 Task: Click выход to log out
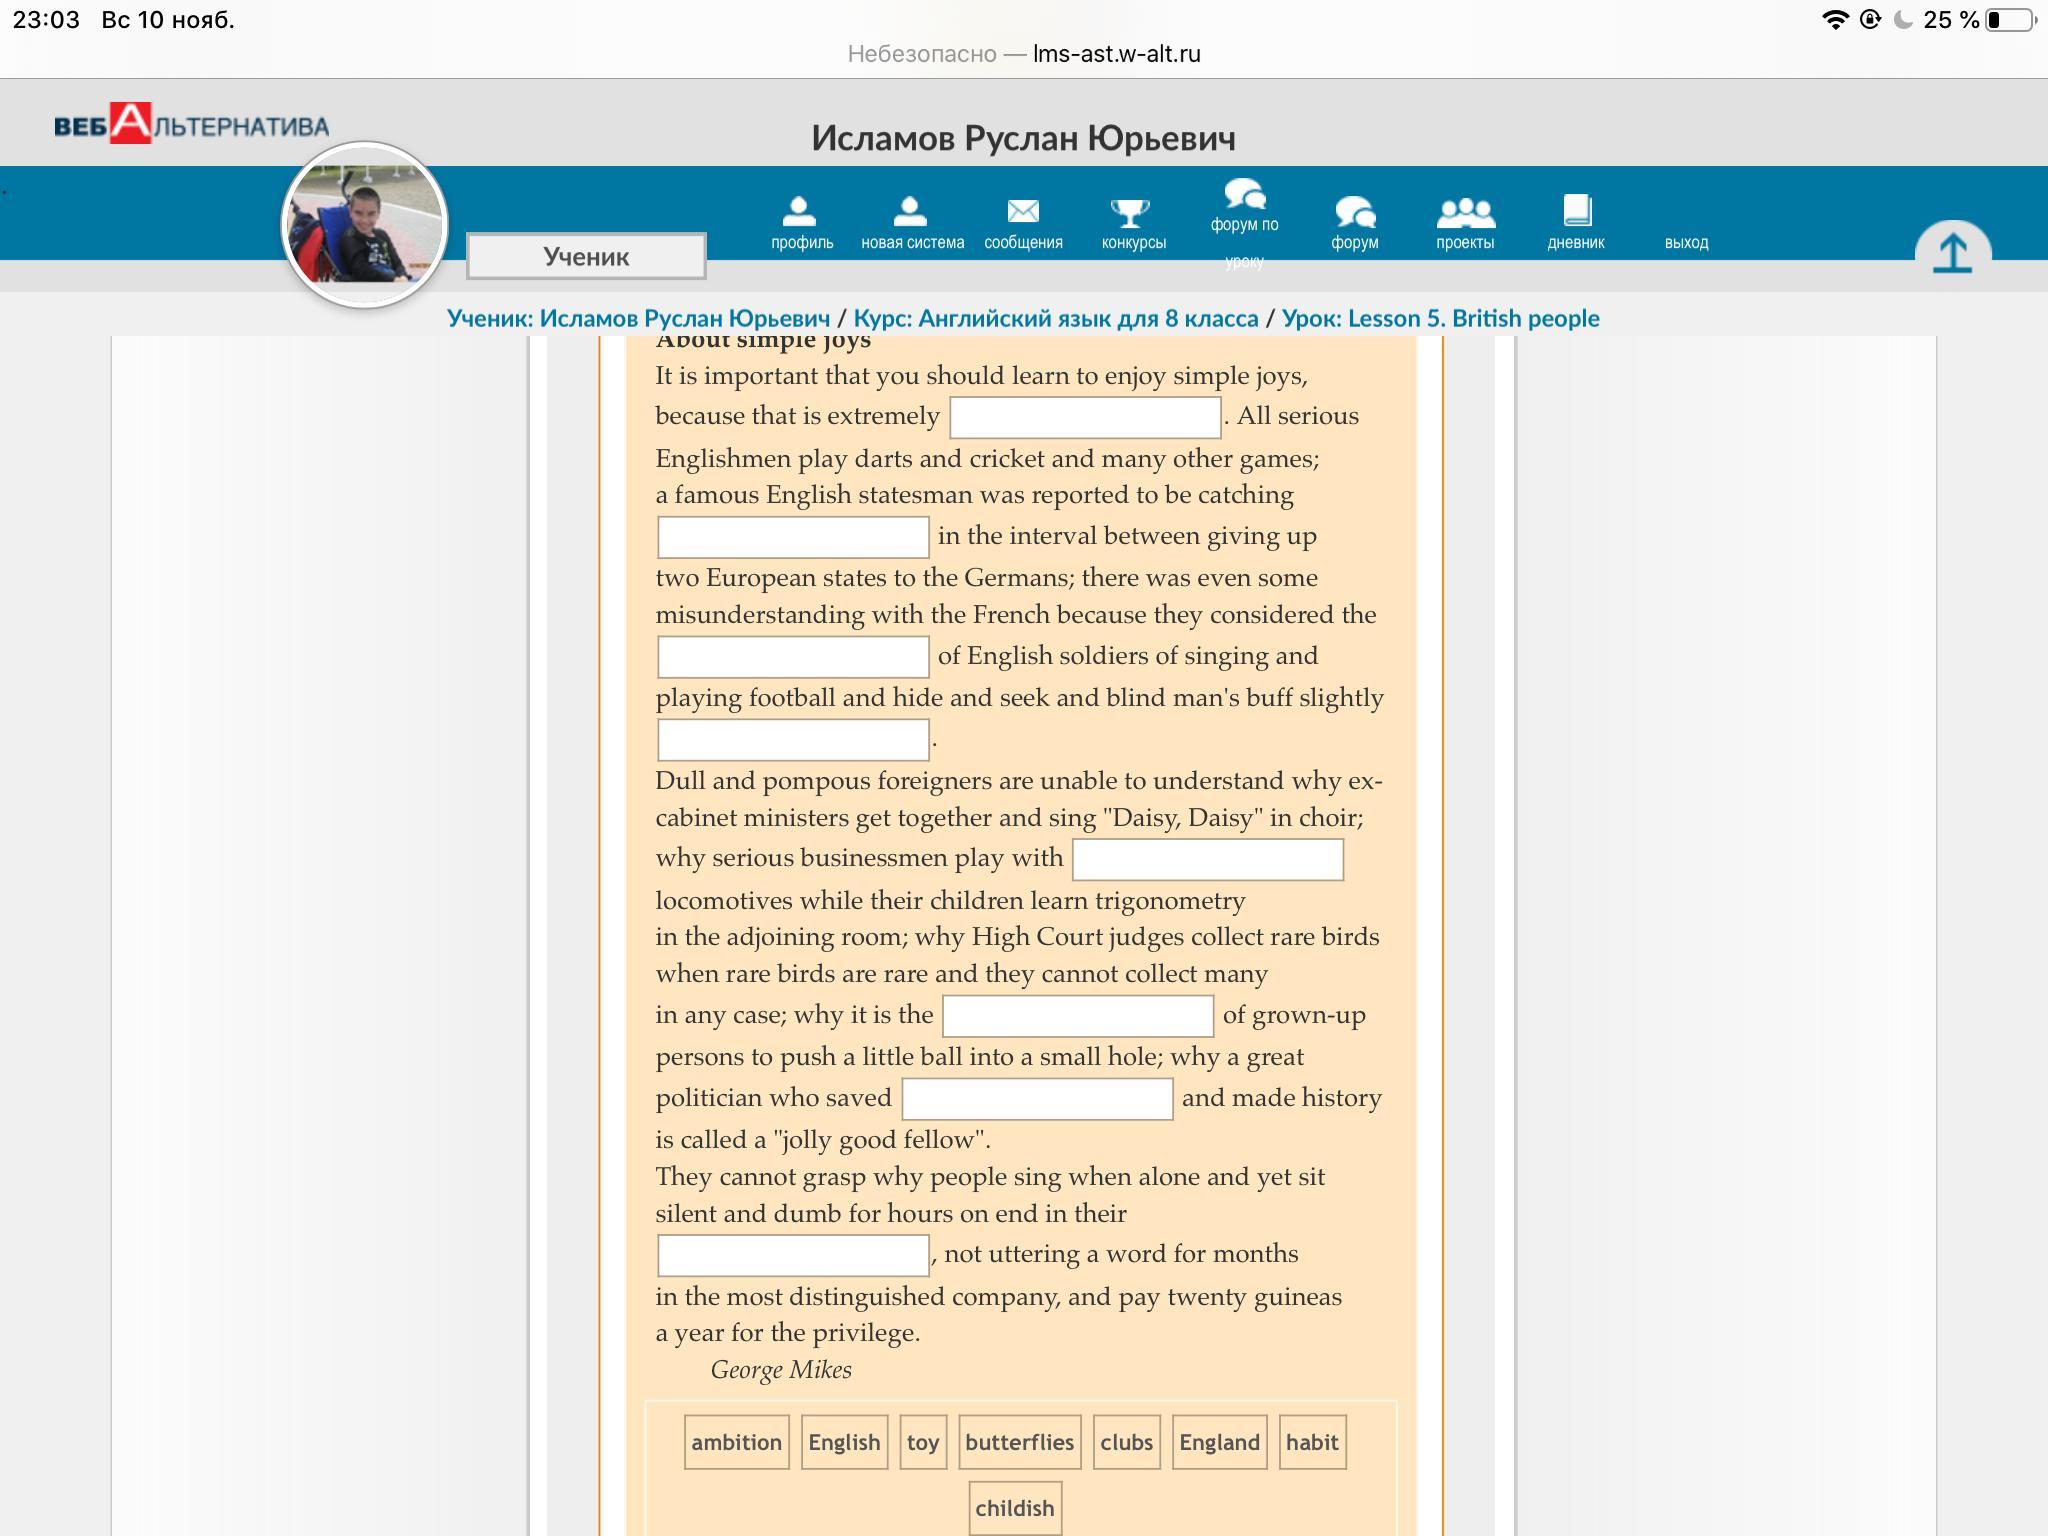1686,242
